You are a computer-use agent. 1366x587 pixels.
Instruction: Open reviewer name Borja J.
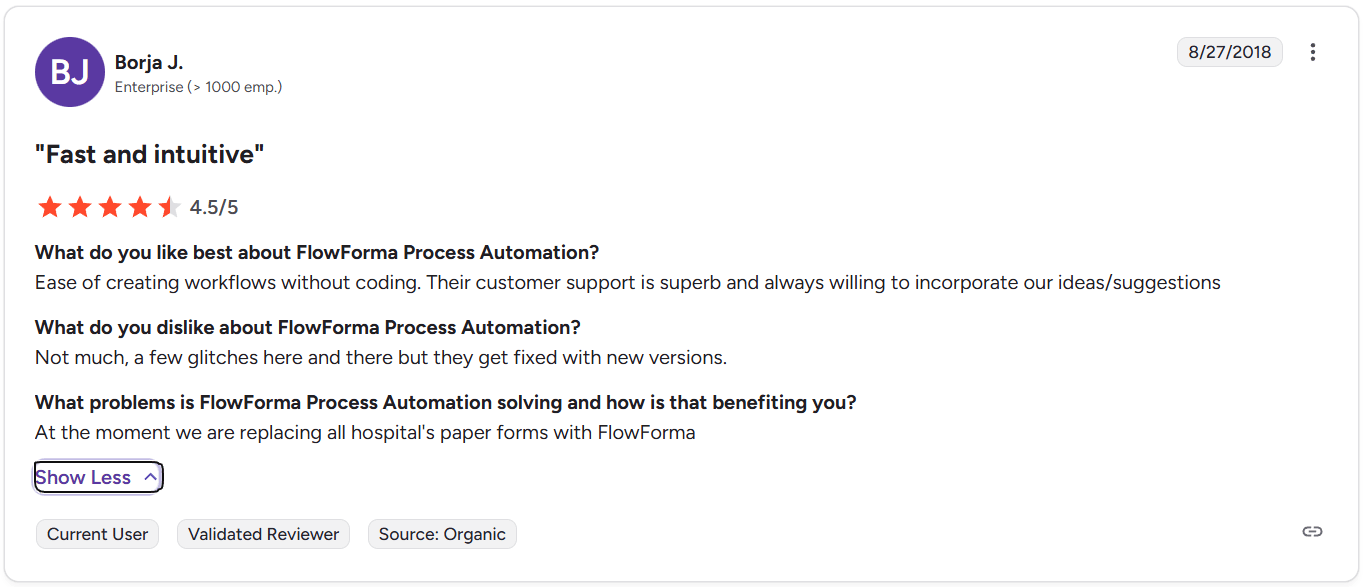tap(149, 63)
